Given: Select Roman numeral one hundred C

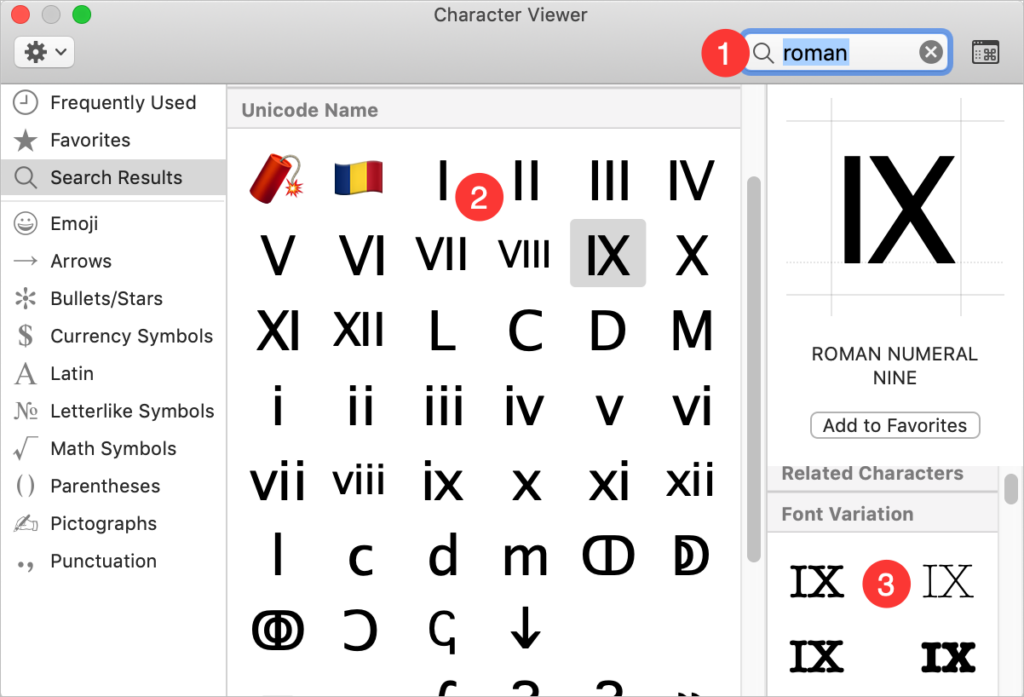Looking at the screenshot, I should tap(525, 331).
